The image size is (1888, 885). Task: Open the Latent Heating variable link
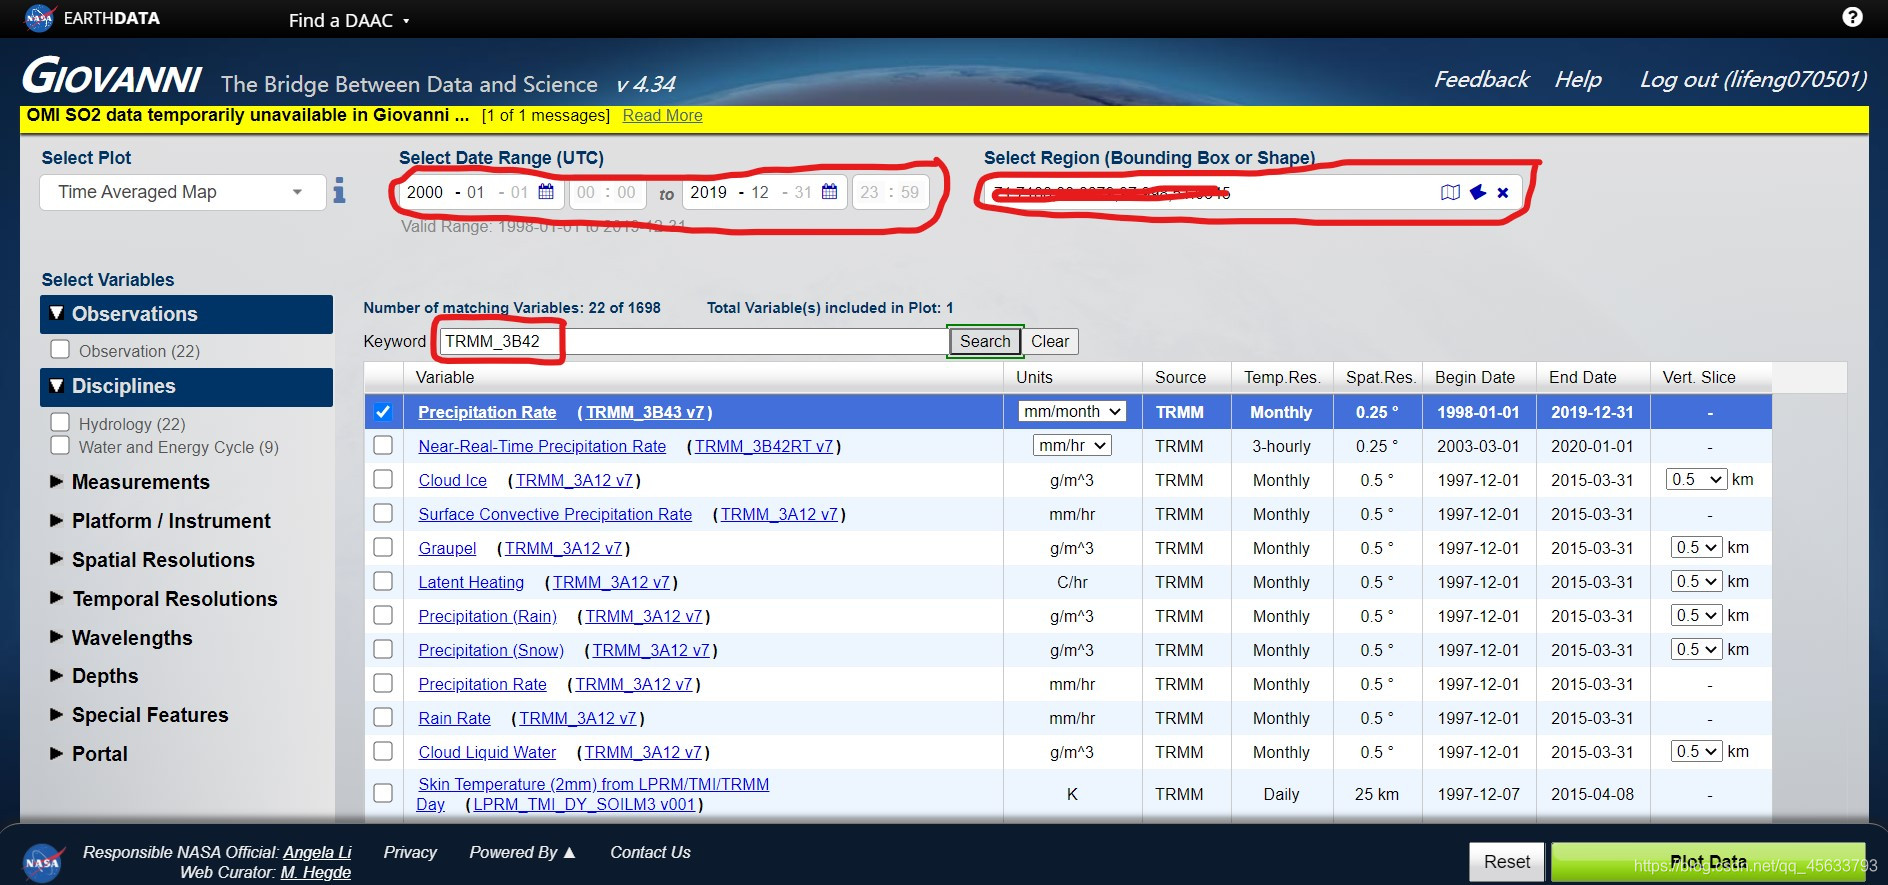point(471,582)
